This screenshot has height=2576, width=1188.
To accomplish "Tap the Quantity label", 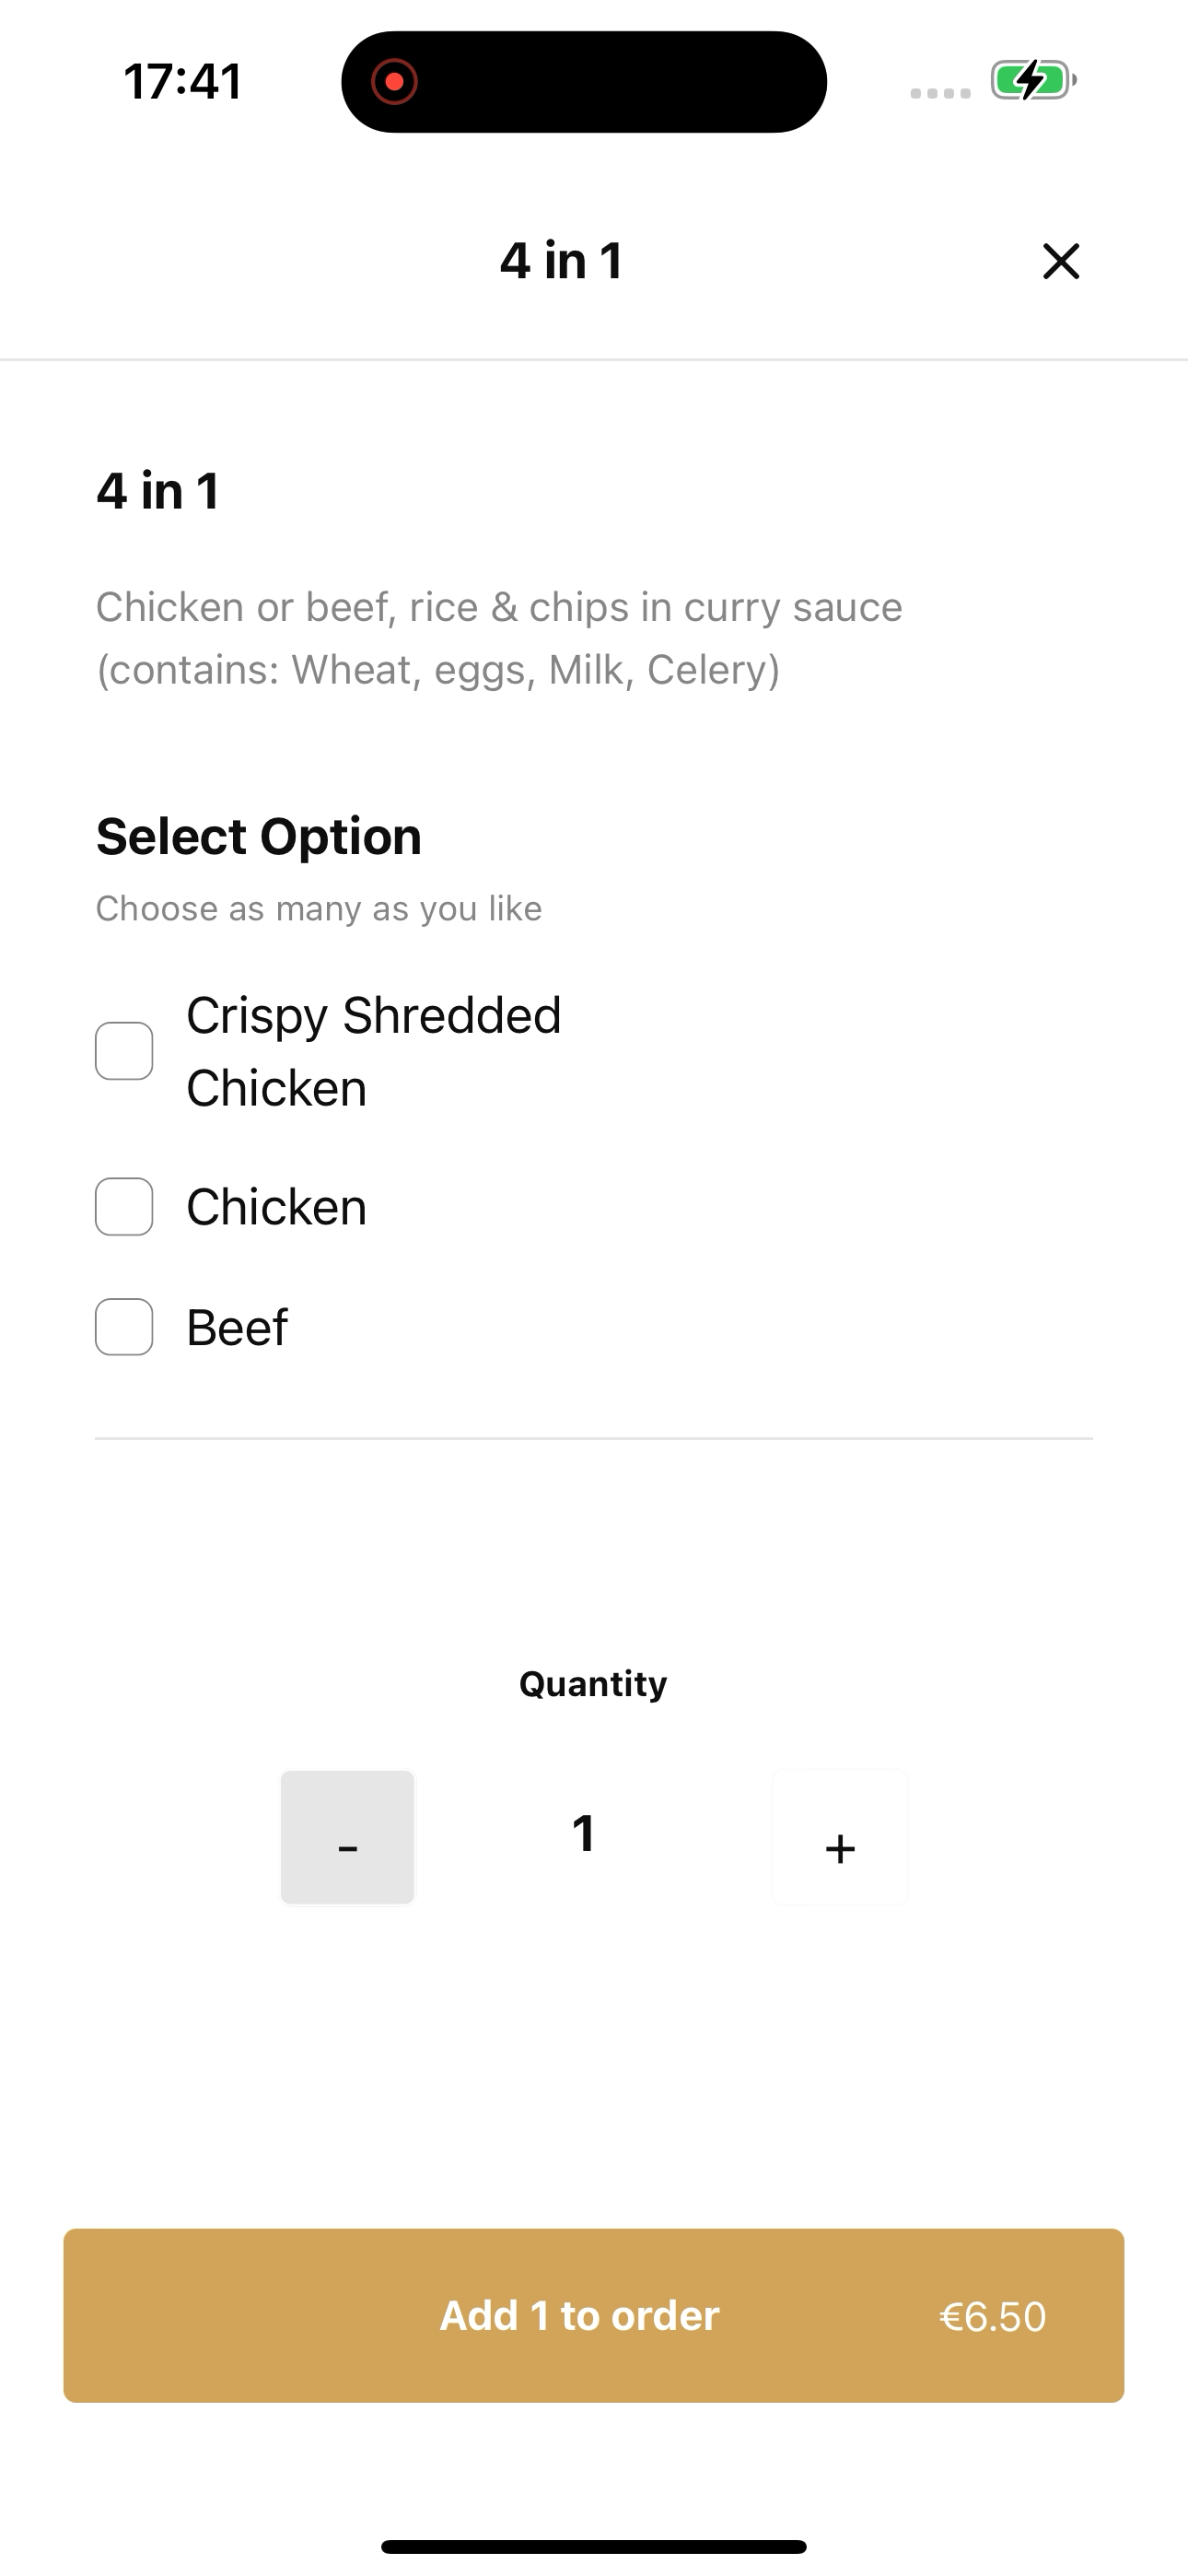I will [593, 1684].
